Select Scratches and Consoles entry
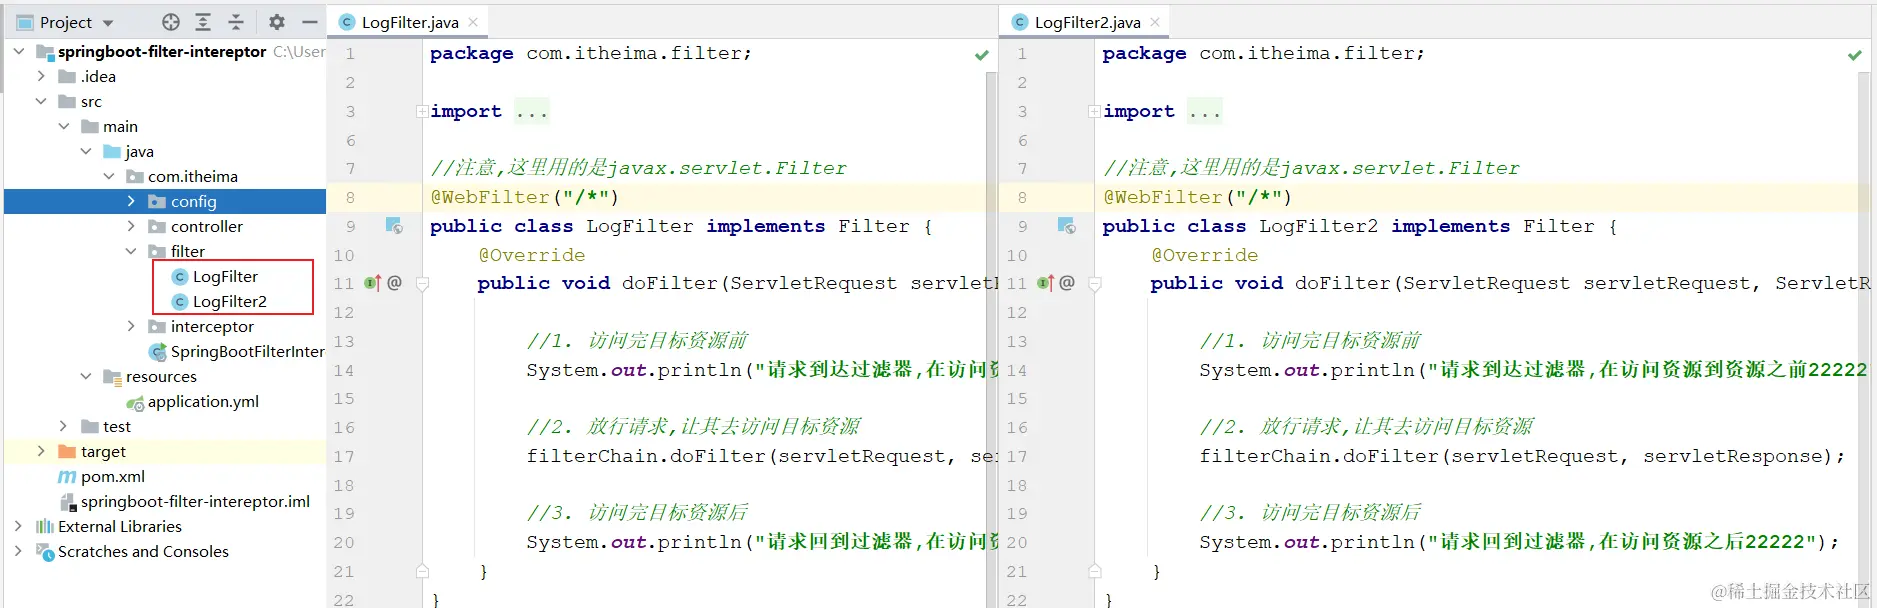The height and width of the screenshot is (608, 1877). click(143, 551)
